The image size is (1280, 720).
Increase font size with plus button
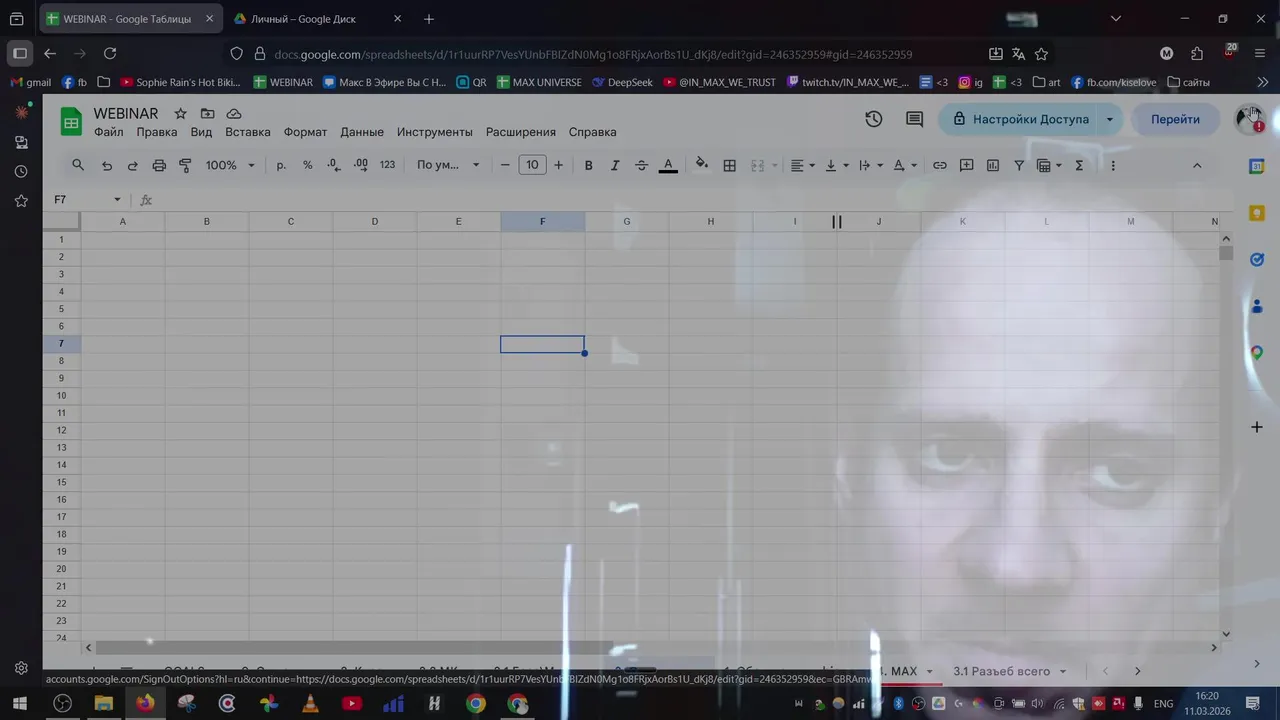tap(558, 165)
